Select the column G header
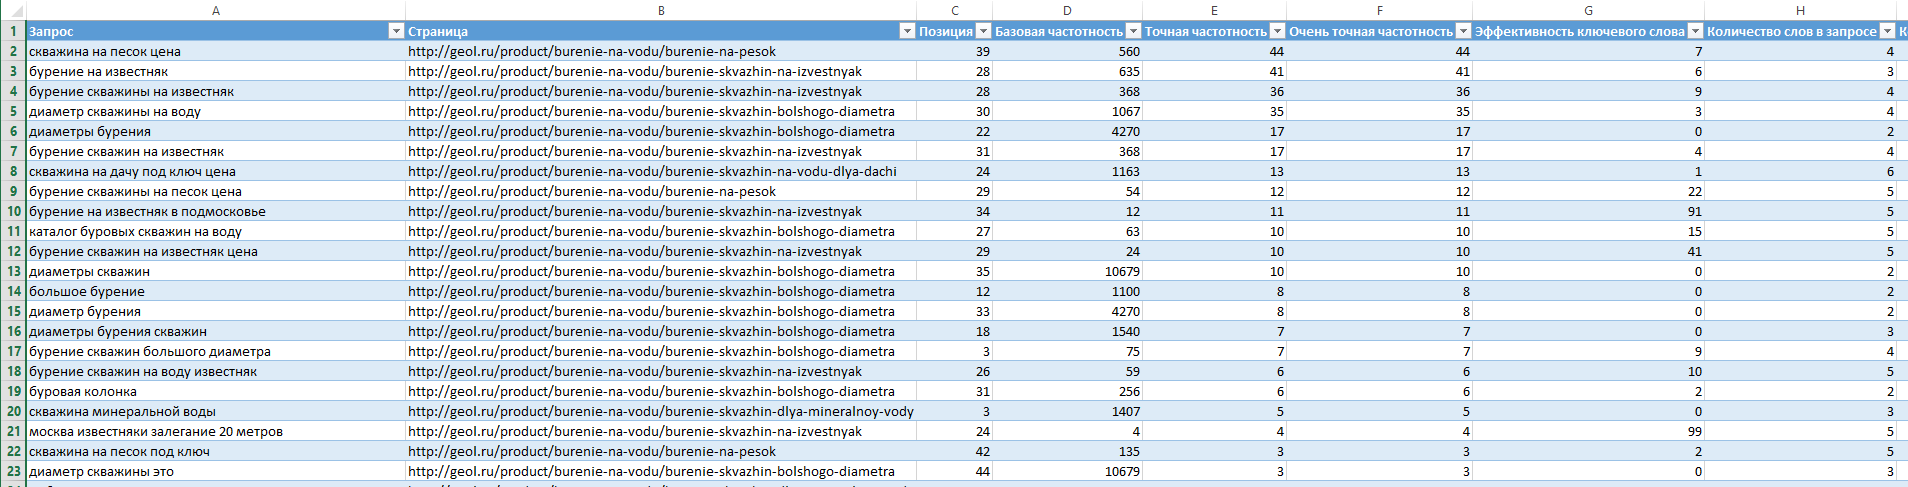 click(1588, 10)
